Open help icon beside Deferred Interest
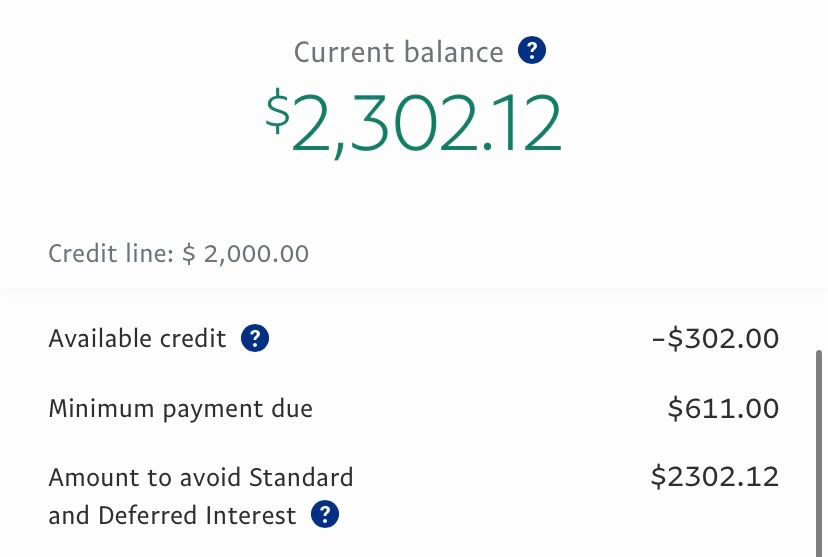Image resolution: width=828 pixels, height=557 pixels. (325, 515)
